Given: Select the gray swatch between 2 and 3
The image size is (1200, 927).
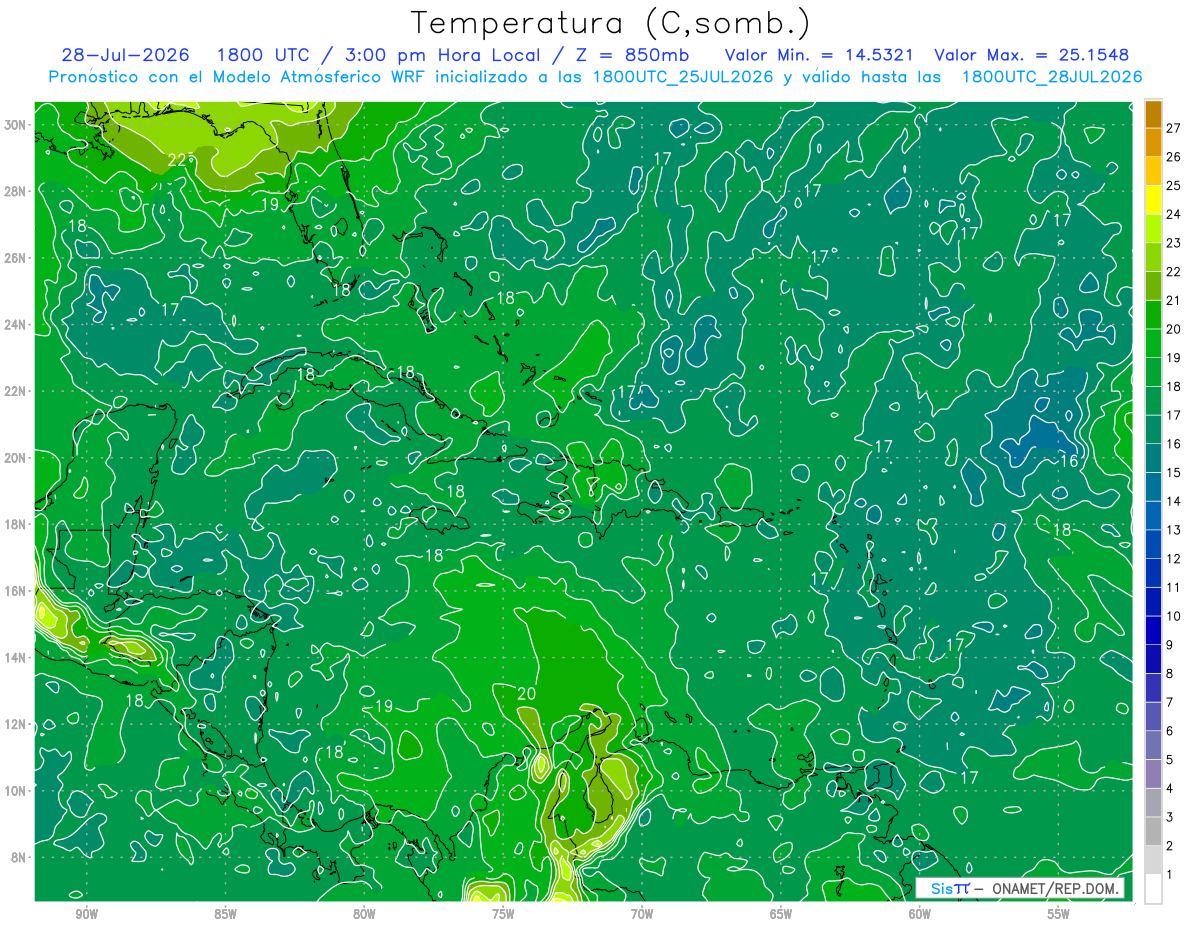Looking at the screenshot, I should [x=1153, y=831].
